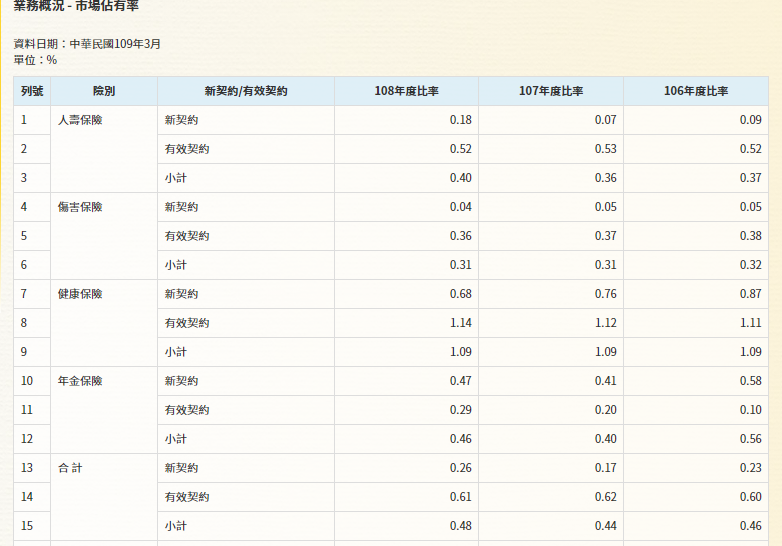Click the 險別 column header
Viewport: 782px width, 546px height.
(x=104, y=91)
